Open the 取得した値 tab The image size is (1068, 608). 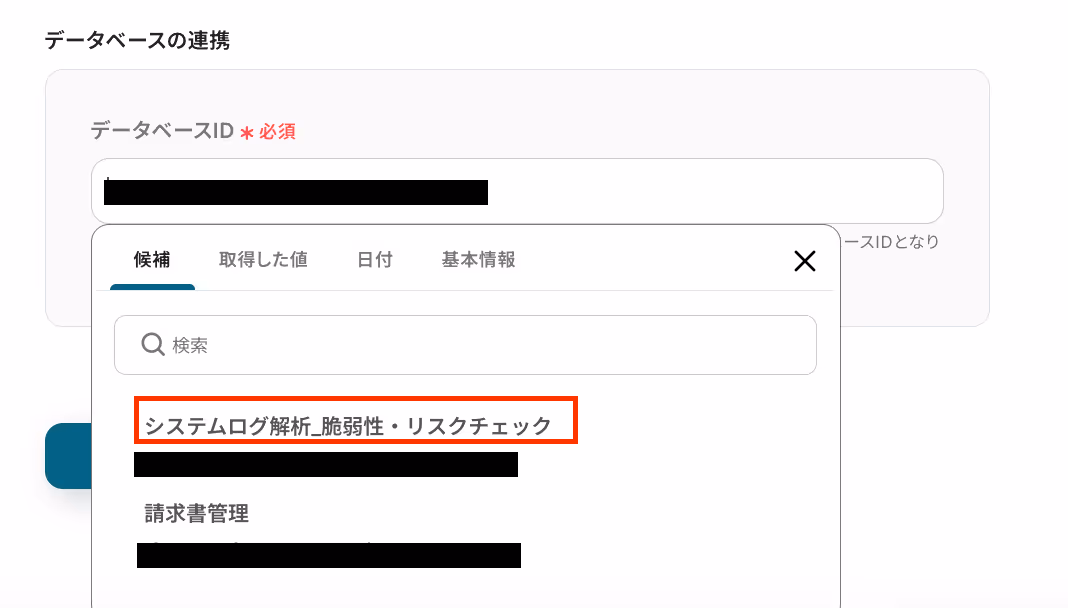[263, 259]
